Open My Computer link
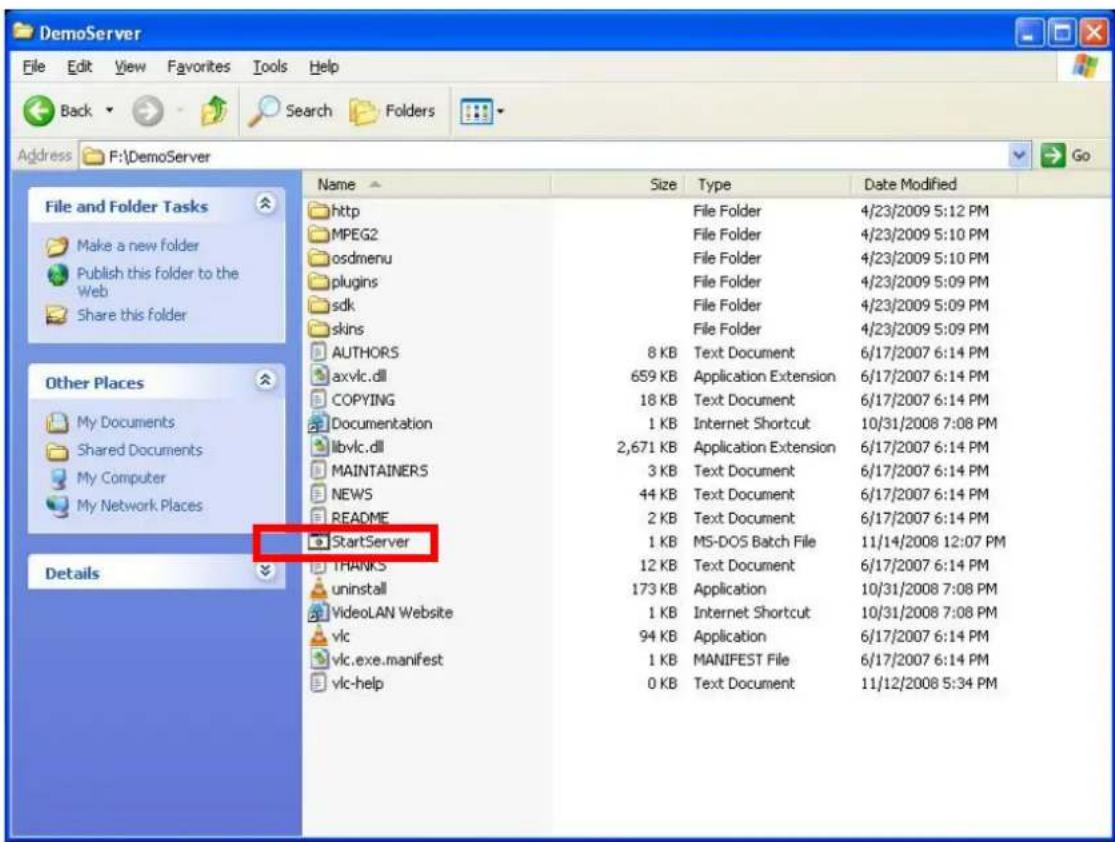The image size is (1115, 842). (x=121, y=478)
